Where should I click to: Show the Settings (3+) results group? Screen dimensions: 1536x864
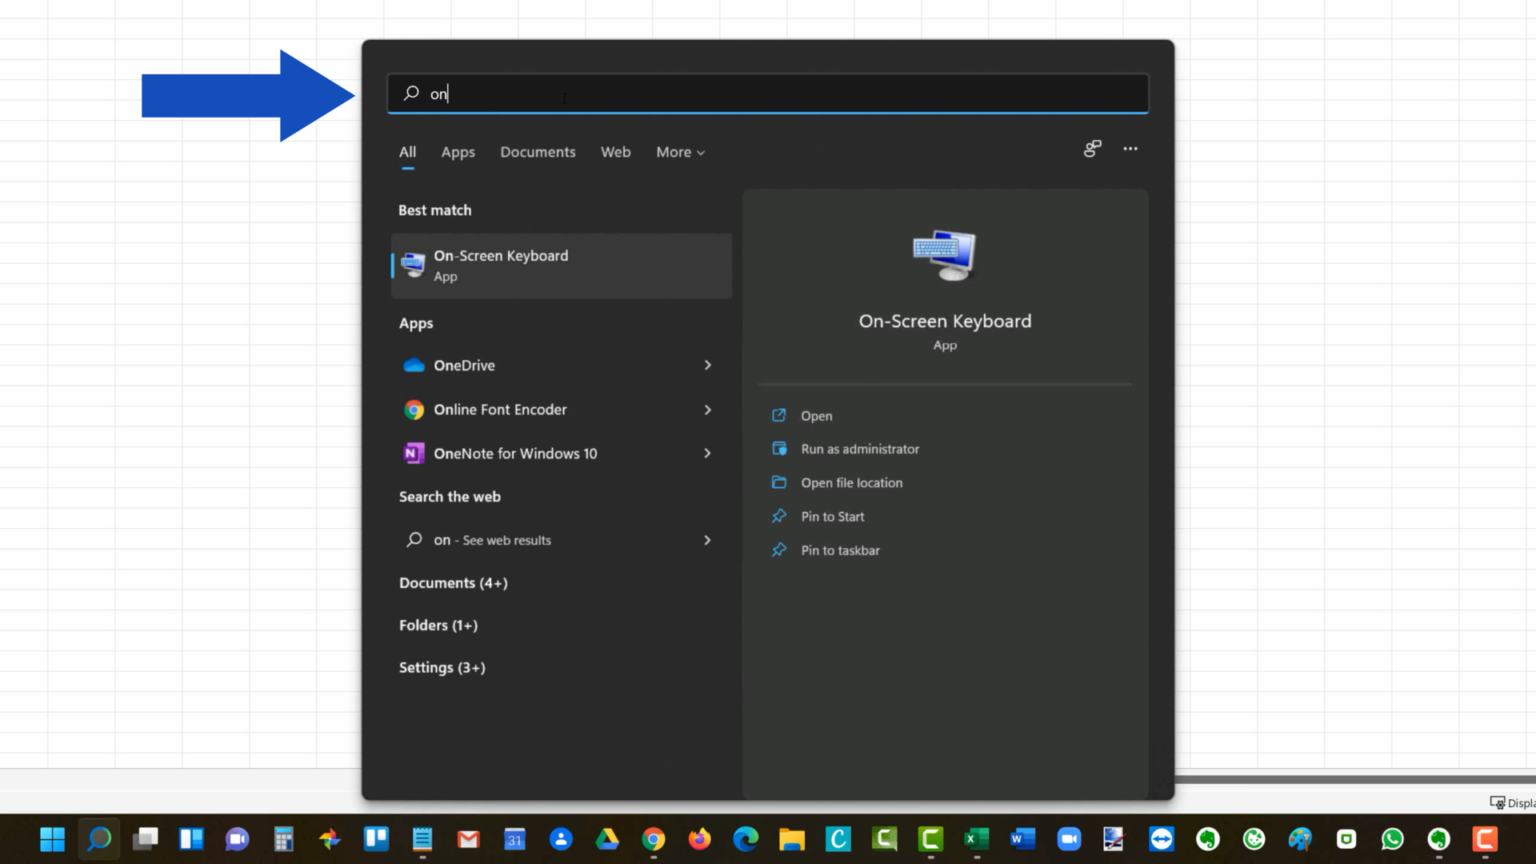coord(442,668)
